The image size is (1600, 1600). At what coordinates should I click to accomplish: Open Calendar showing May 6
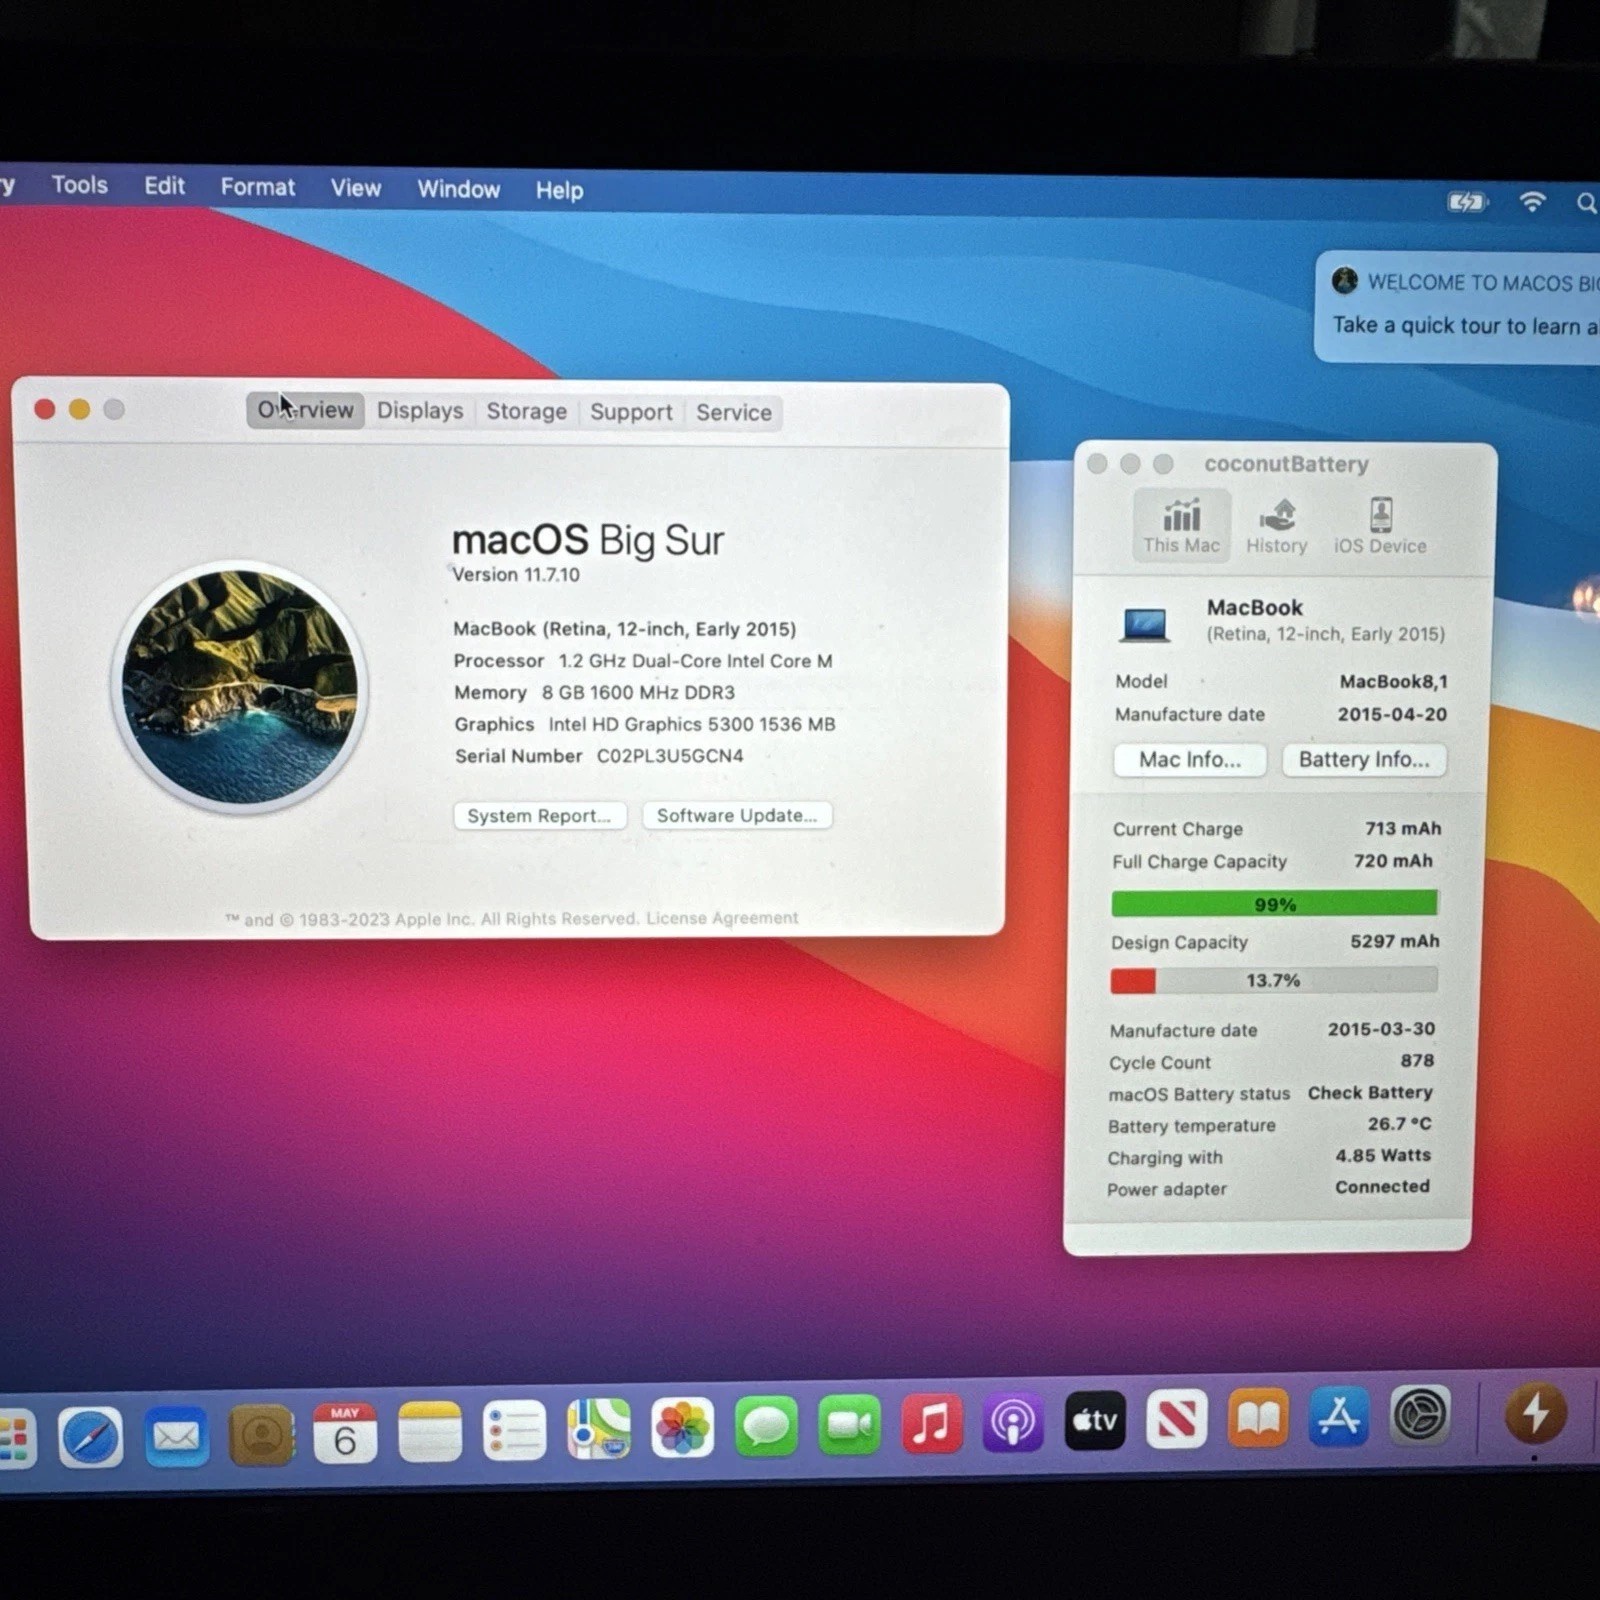tap(345, 1434)
